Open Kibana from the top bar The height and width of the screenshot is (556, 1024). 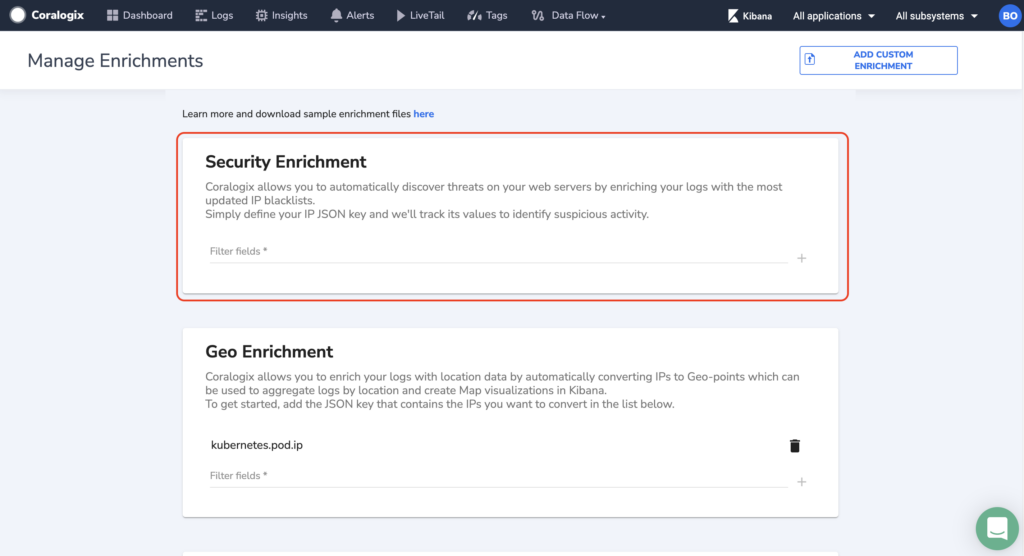pos(749,16)
